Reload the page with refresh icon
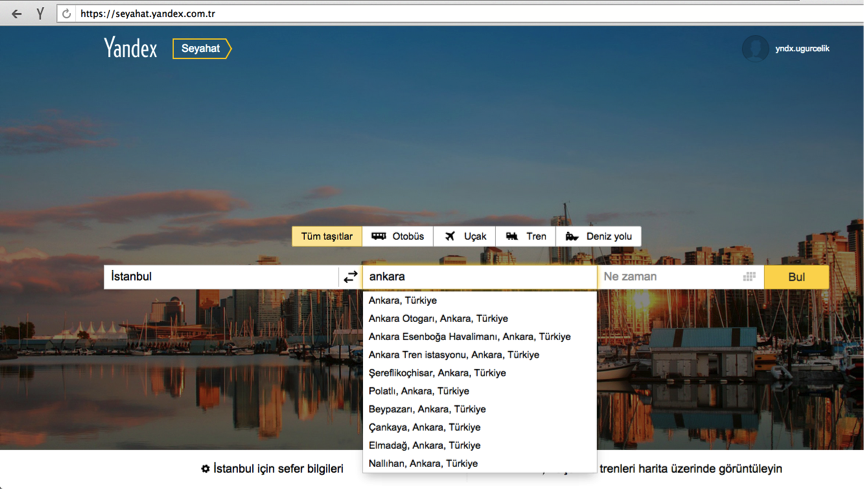Image resolution: width=864 pixels, height=489 pixels. 67,14
